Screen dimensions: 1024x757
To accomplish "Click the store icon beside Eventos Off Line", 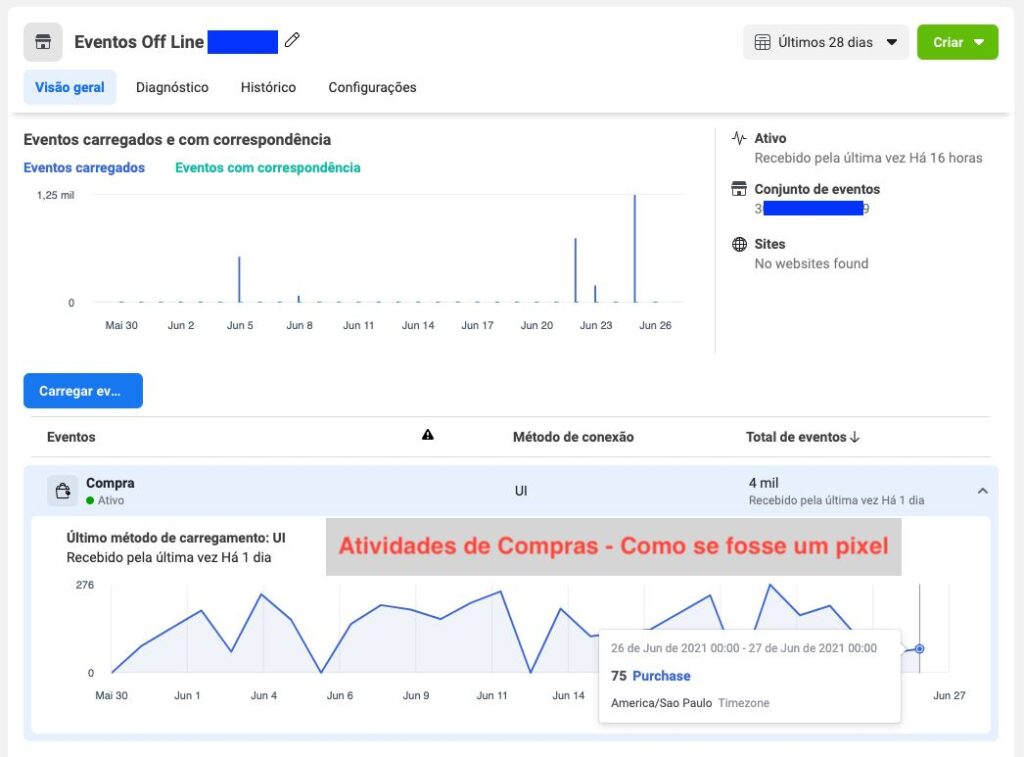I will tap(42, 43).
